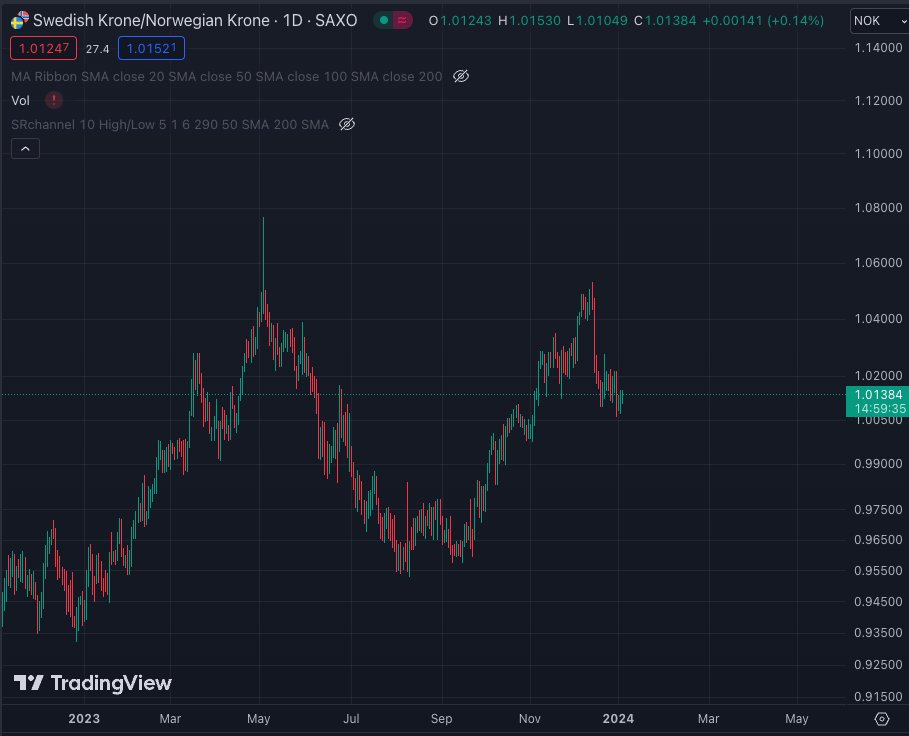Open the NOK currency dropdown
This screenshot has width=909, height=736.
879,20
